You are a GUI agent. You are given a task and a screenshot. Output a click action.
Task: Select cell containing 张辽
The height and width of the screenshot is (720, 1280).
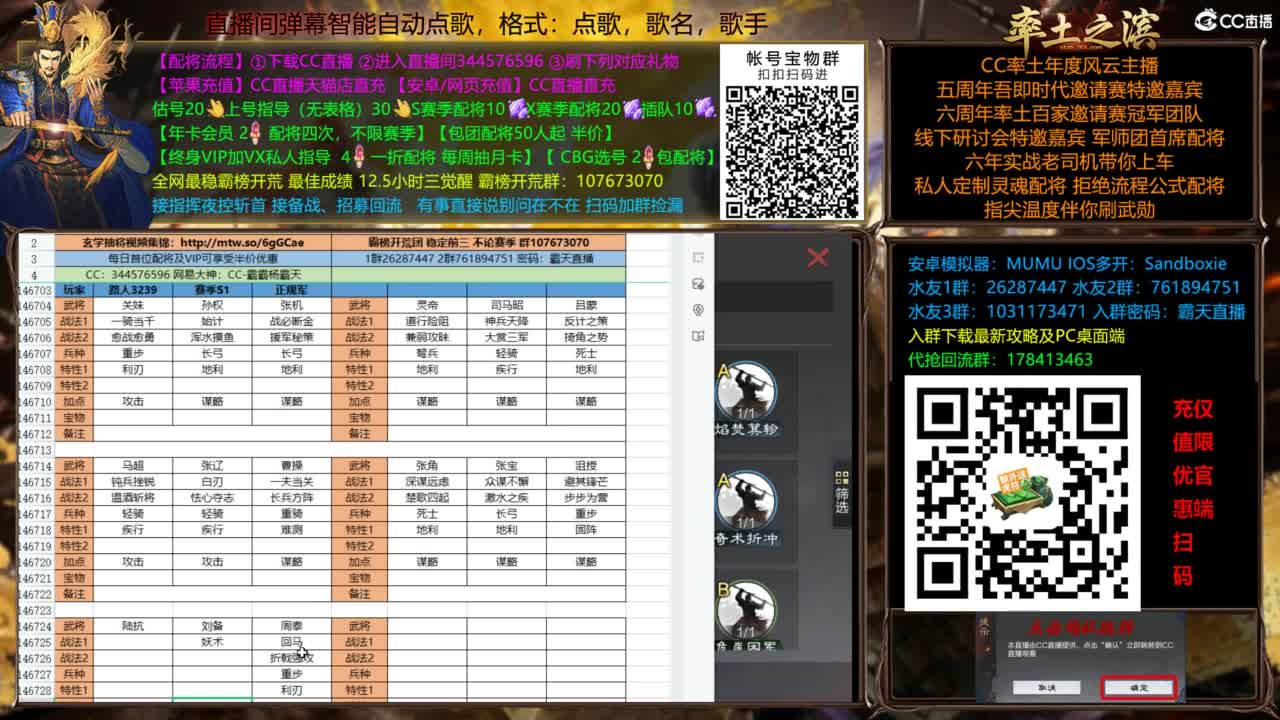[x=212, y=465]
